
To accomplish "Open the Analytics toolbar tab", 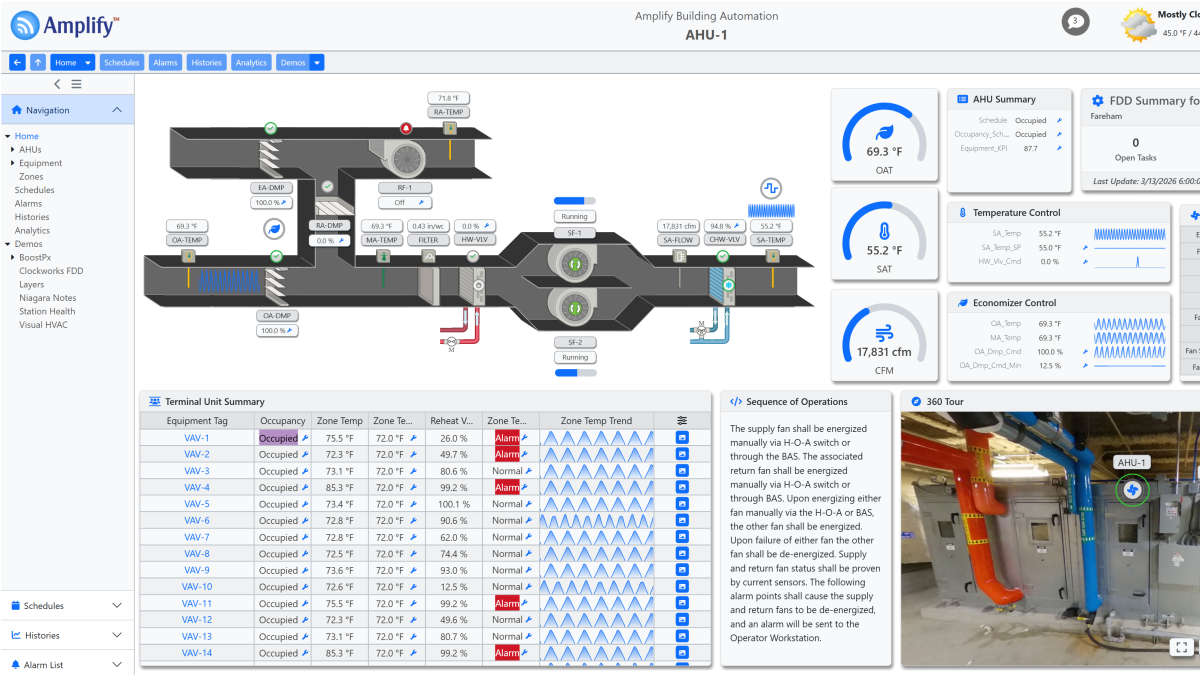I will pyautogui.click(x=251, y=62).
